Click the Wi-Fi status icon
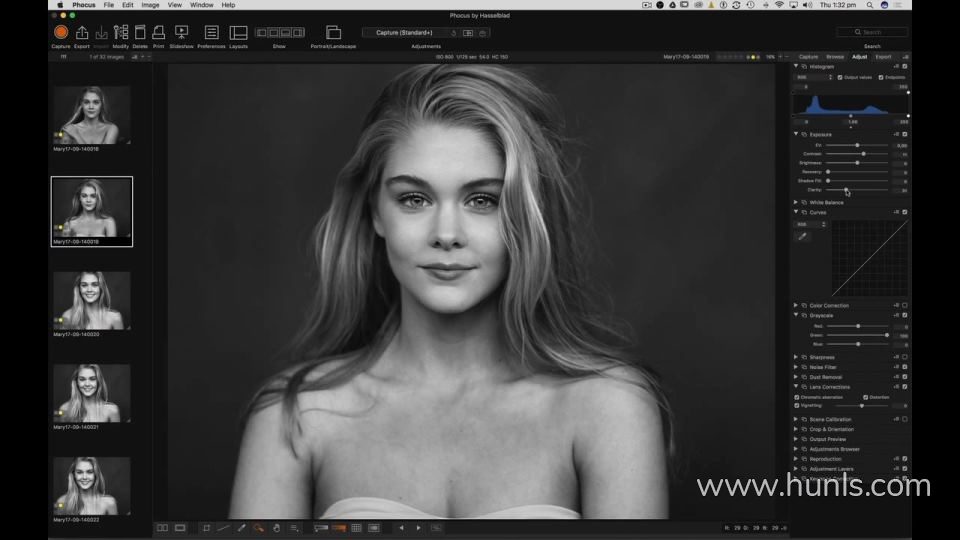 [x=779, y=5]
